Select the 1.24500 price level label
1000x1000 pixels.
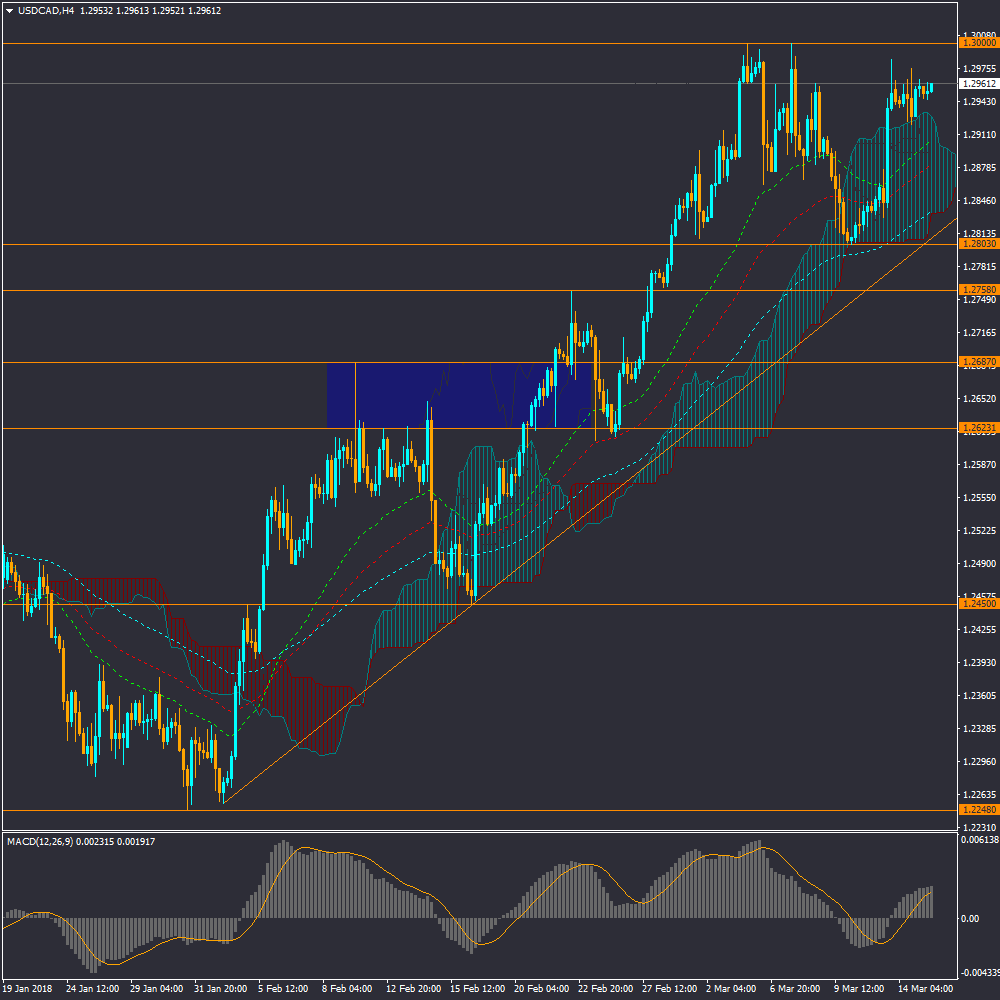click(x=978, y=604)
